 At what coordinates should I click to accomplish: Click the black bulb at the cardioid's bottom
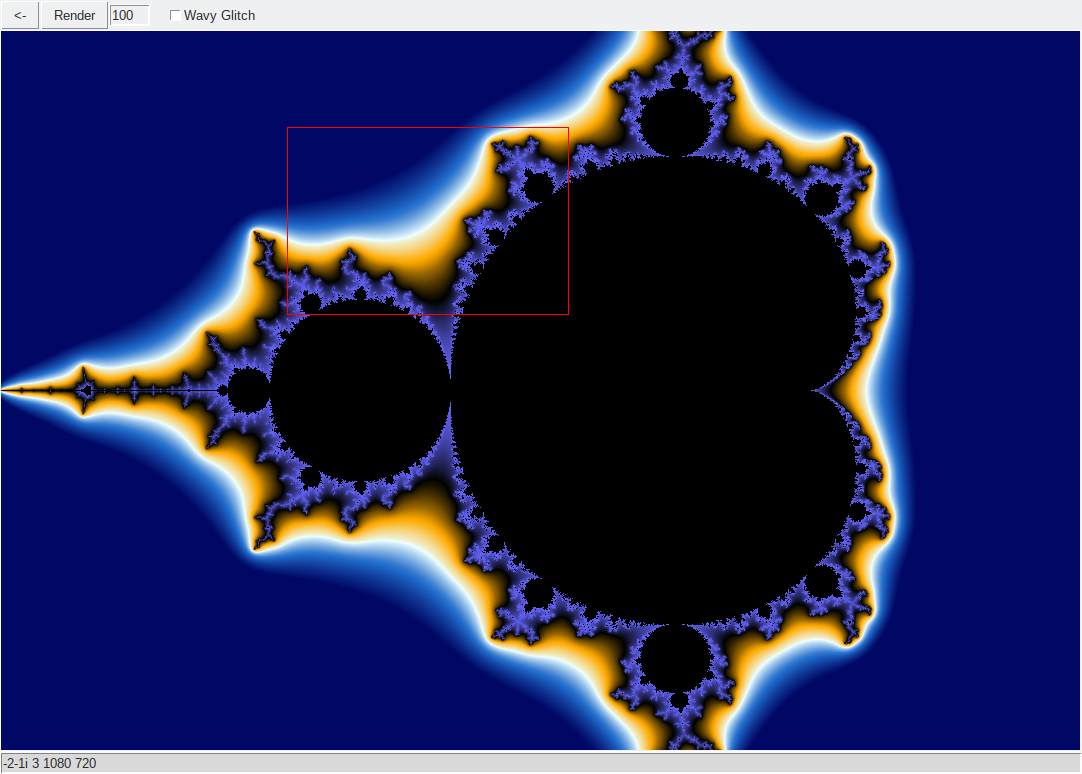click(676, 658)
